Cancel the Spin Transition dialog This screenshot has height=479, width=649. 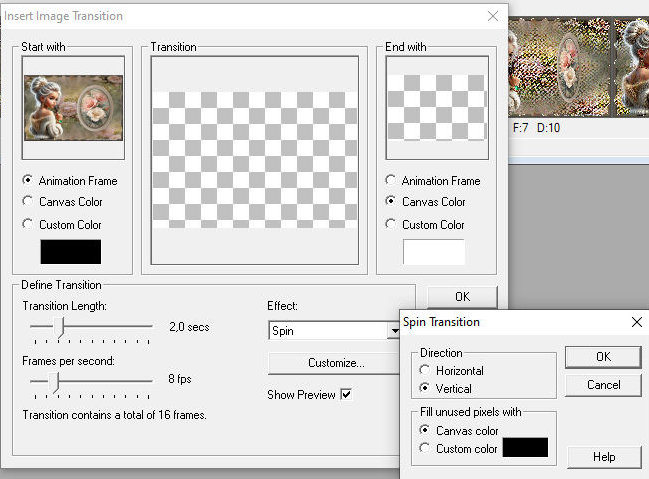[603, 385]
